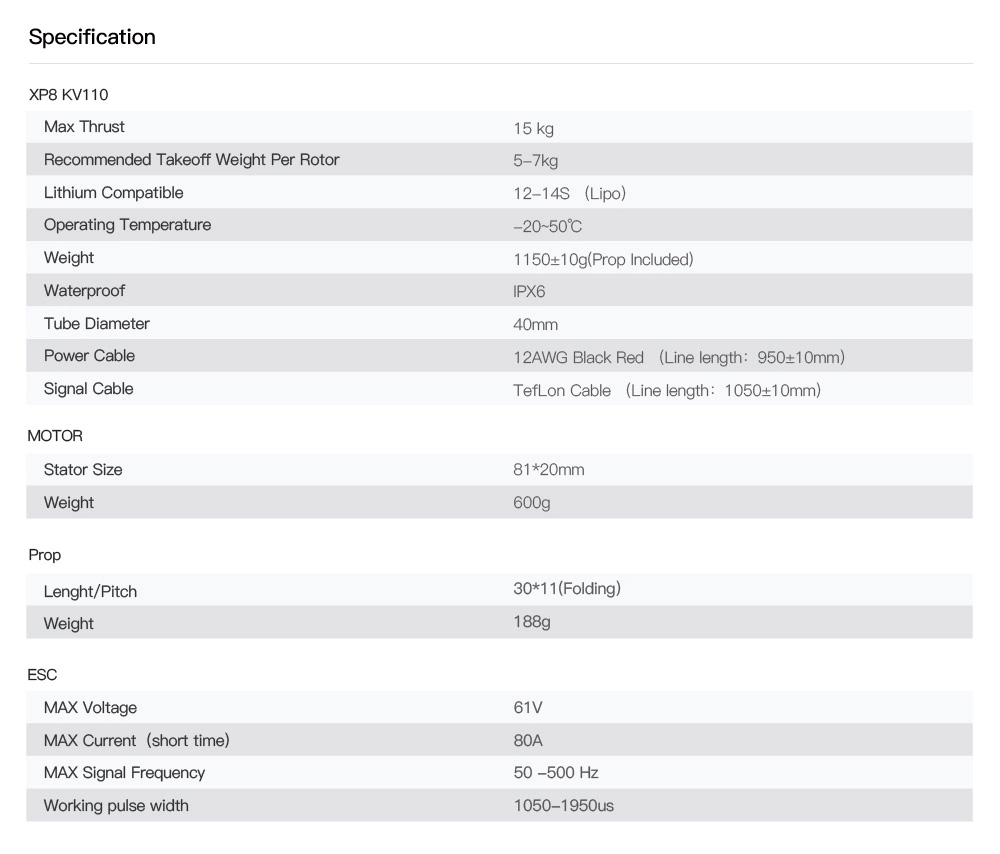1000x854 pixels.
Task: Click the MOTOR section title
Action: [55, 436]
